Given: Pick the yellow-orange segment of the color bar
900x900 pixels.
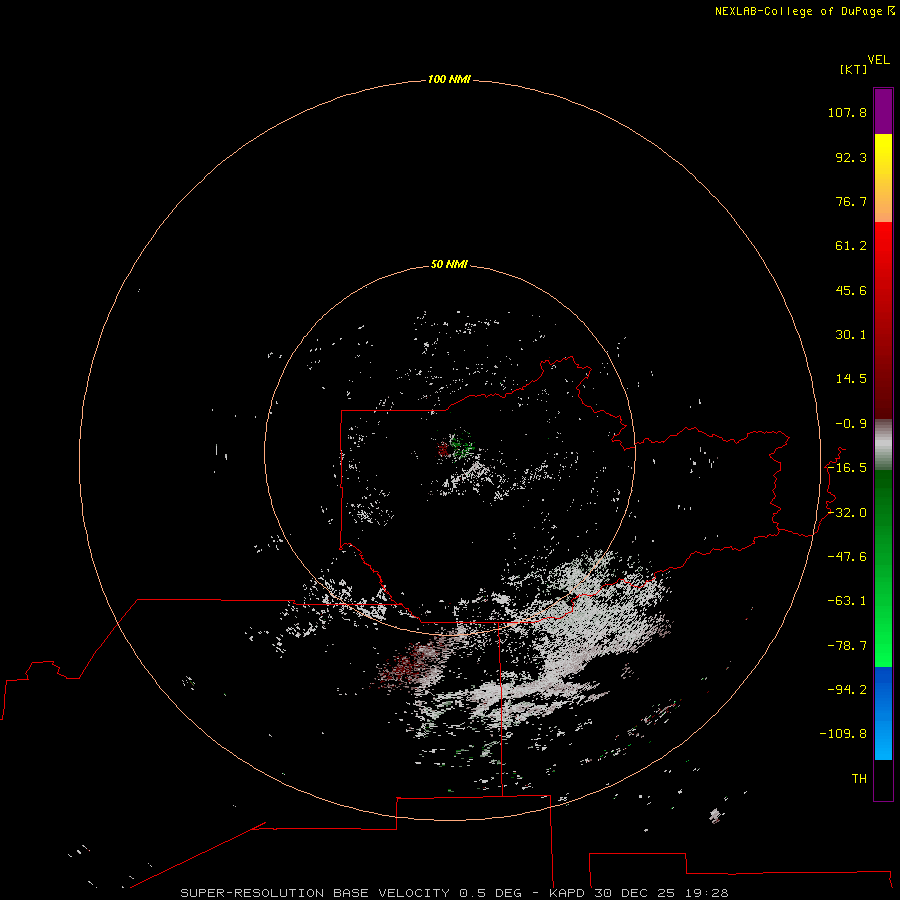Looking at the screenshot, I should pyautogui.click(x=883, y=178).
